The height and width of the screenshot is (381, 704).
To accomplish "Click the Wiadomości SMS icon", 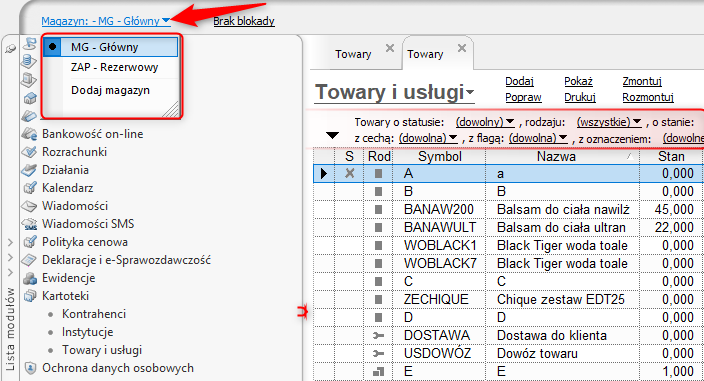I will (29, 224).
